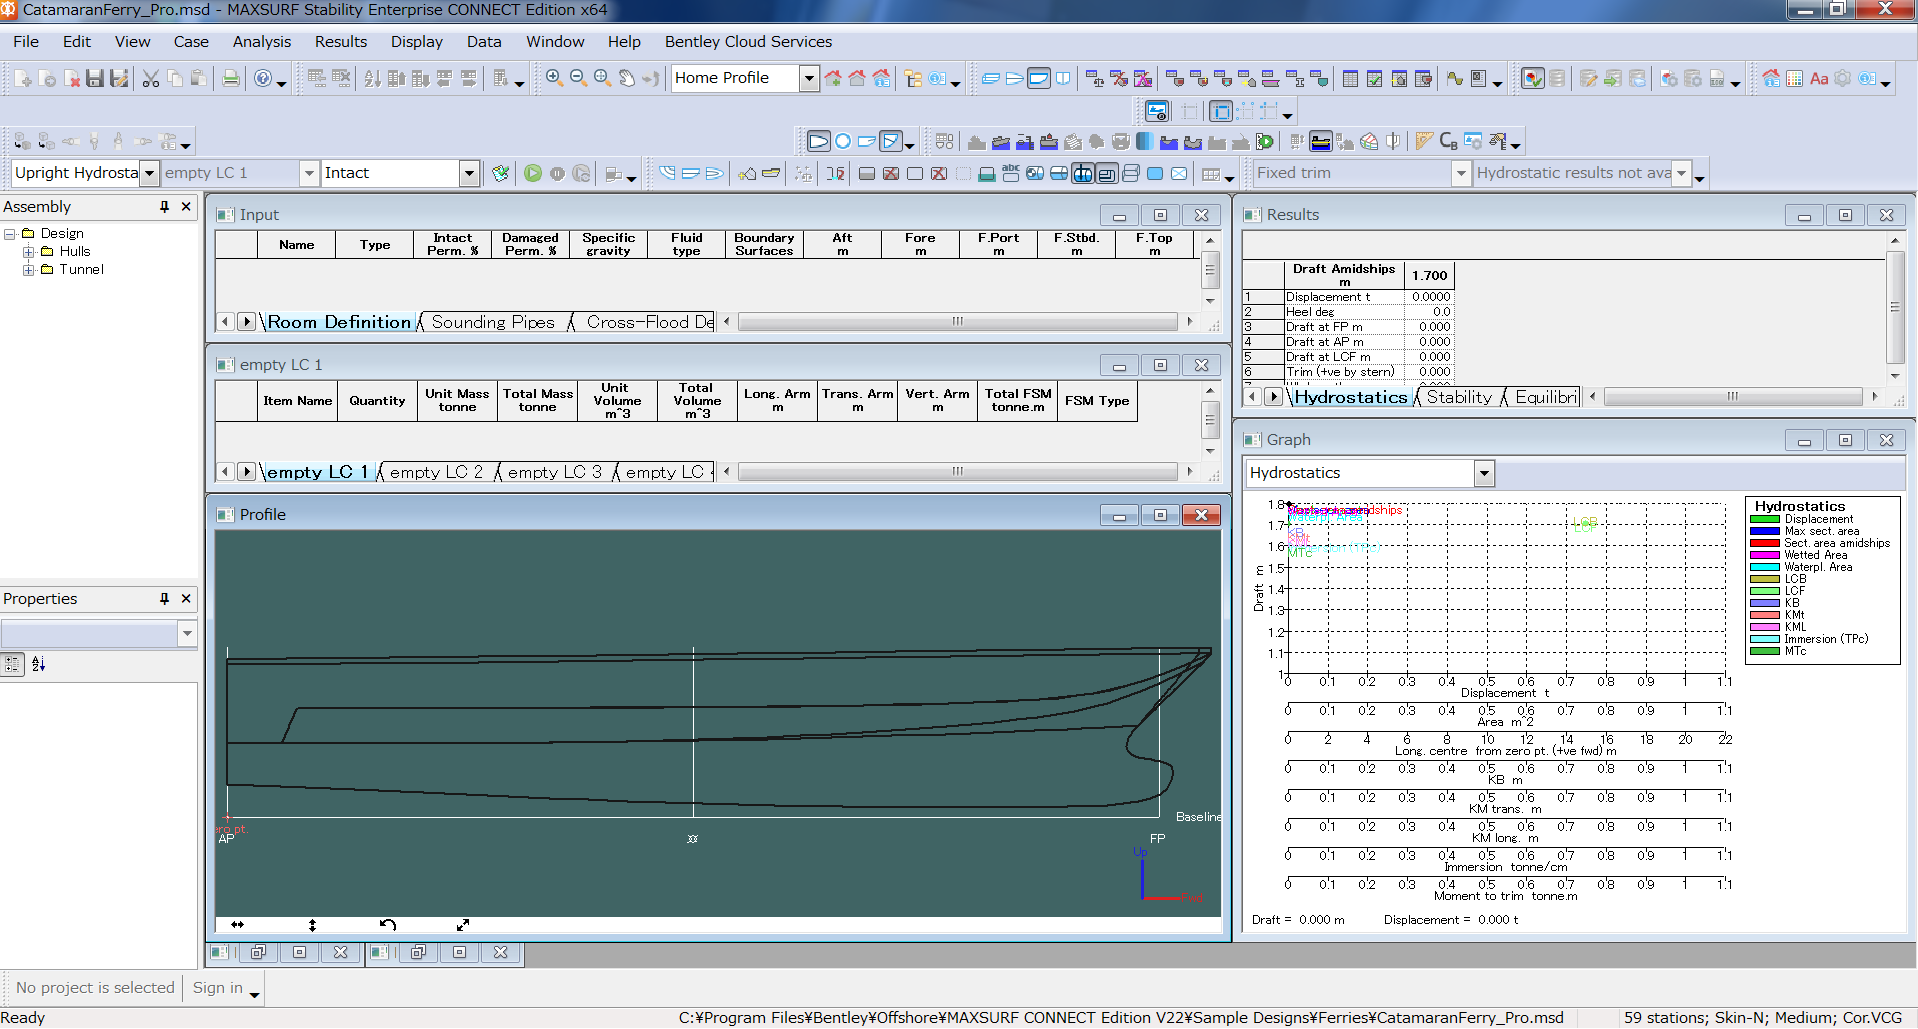The image size is (1918, 1029).
Task: Click the Input window horizontal scrollbar
Action: (957, 322)
